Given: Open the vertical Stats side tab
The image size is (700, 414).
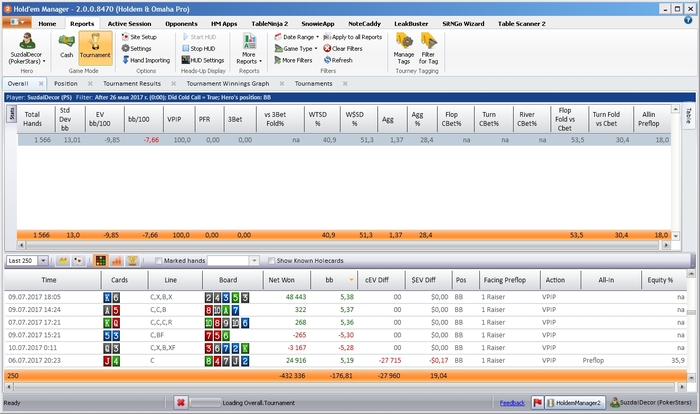Looking at the screenshot, I should [x=12, y=113].
